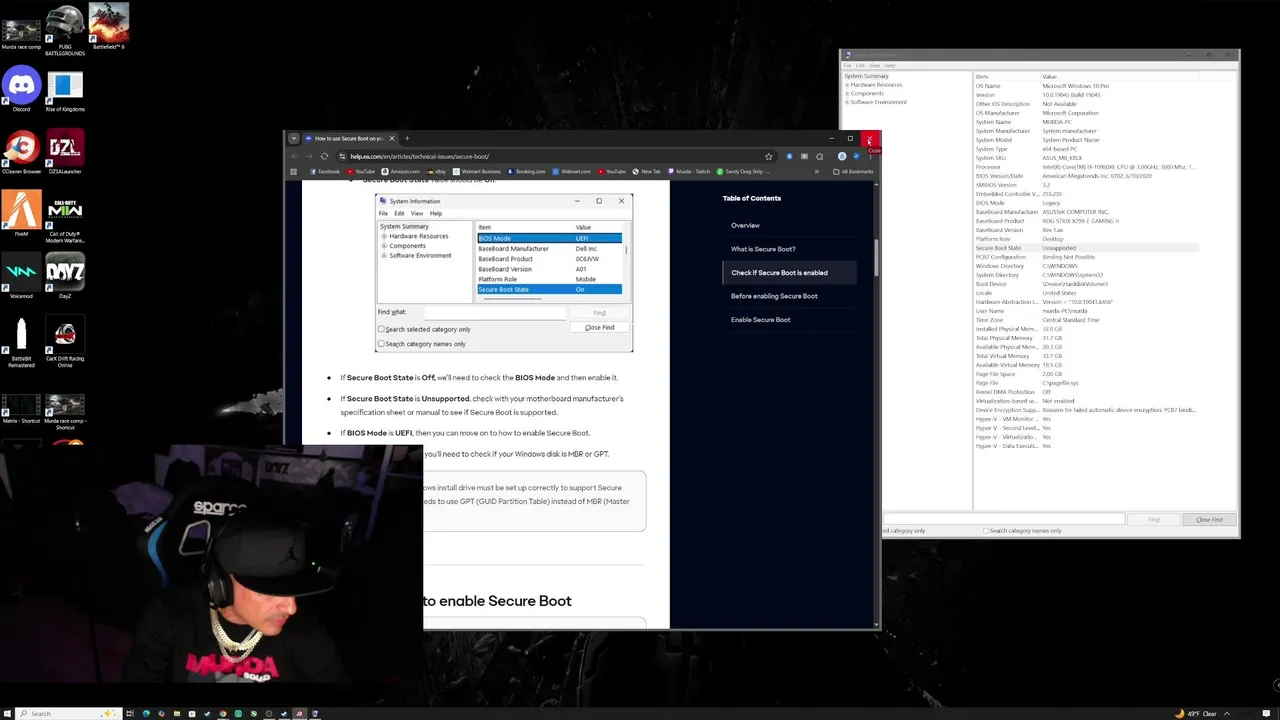Screen dimensions: 1280x720
Task: Open the All Bookmarks folder
Action: pos(853,171)
